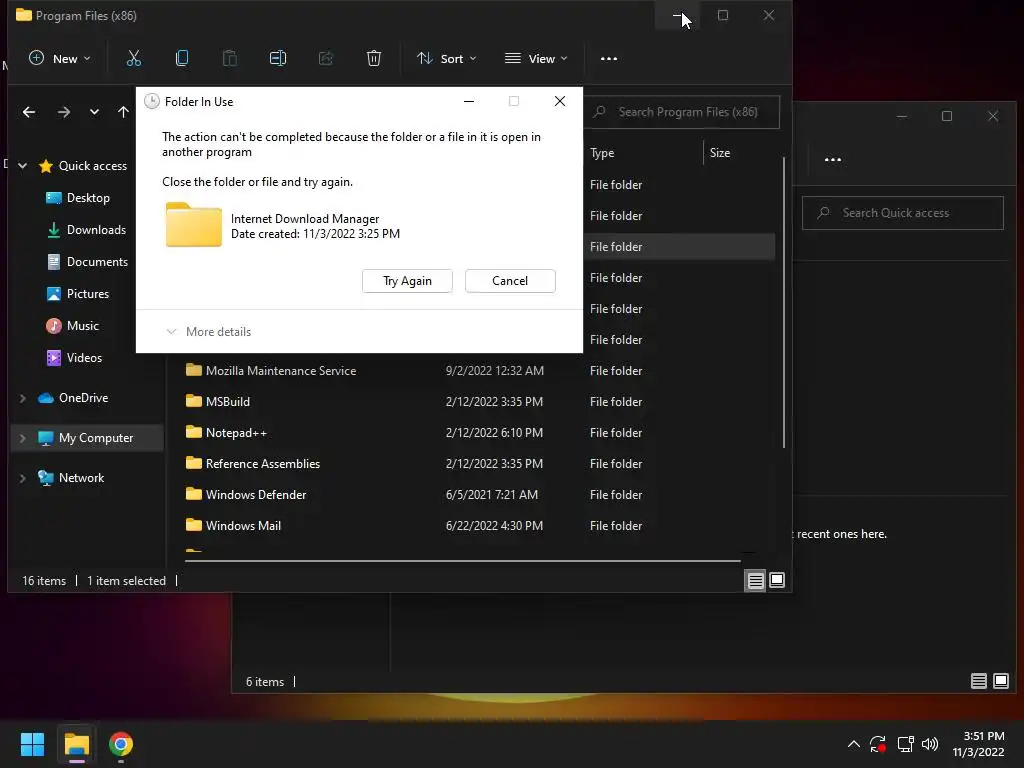Go forward with the right arrow
The height and width of the screenshot is (768, 1024).
point(63,112)
